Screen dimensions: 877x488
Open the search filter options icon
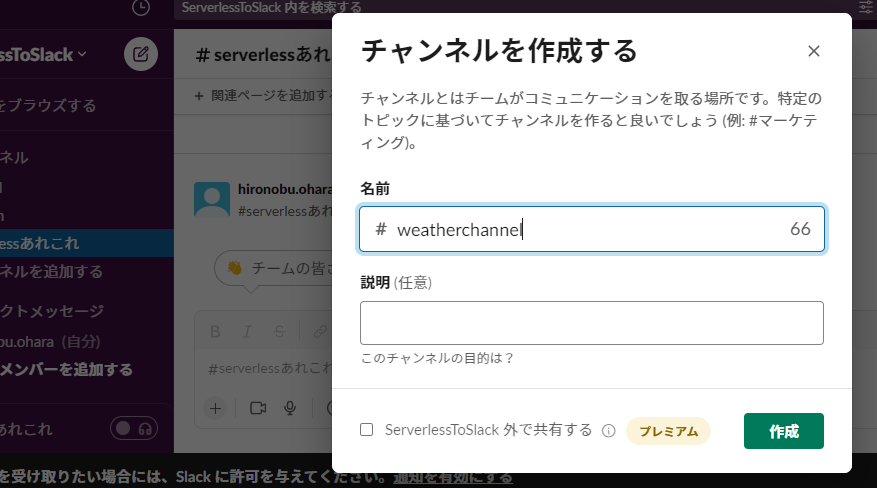[x=867, y=7]
